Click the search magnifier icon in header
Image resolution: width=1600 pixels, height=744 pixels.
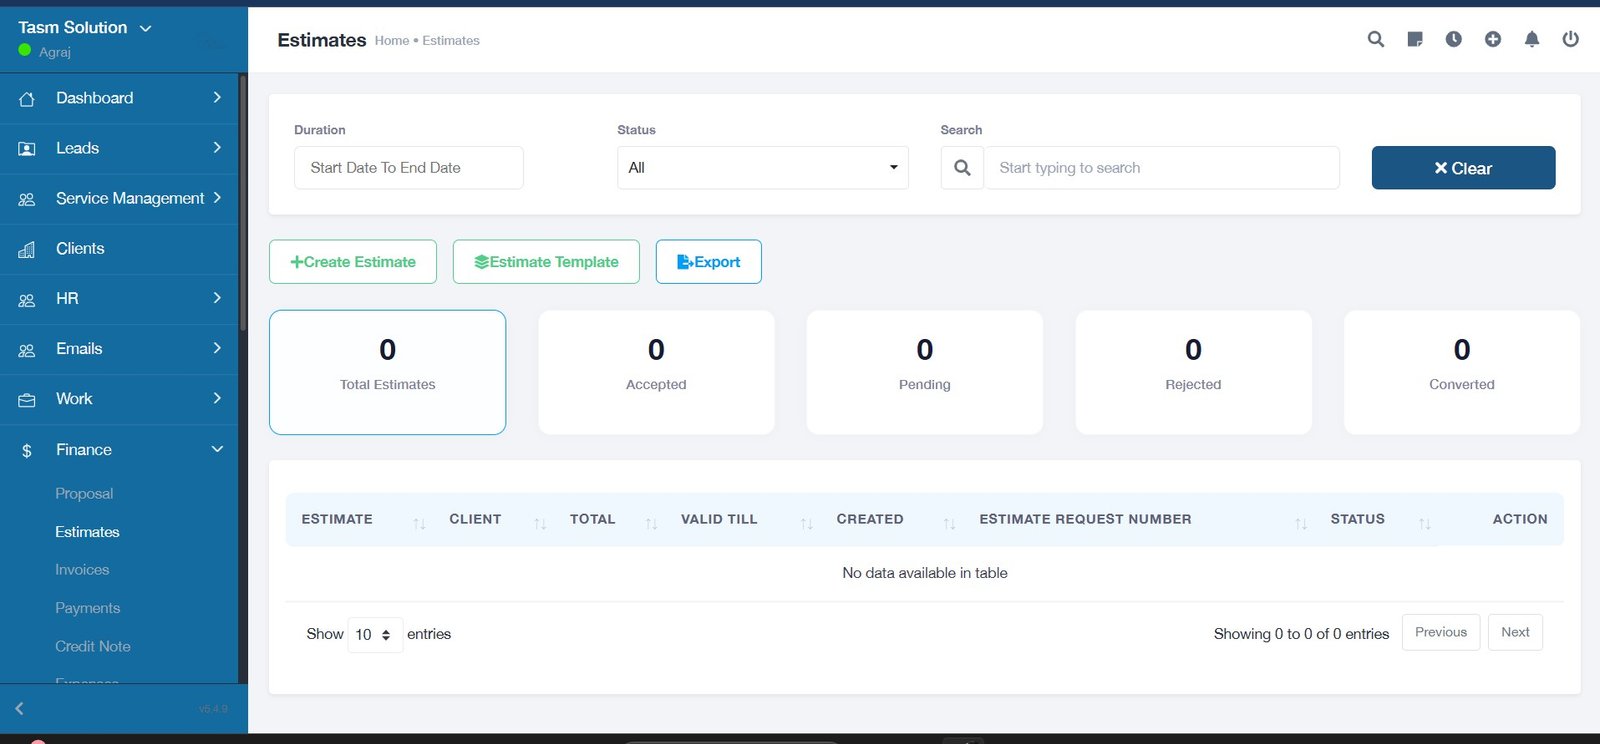pos(1376,39)
